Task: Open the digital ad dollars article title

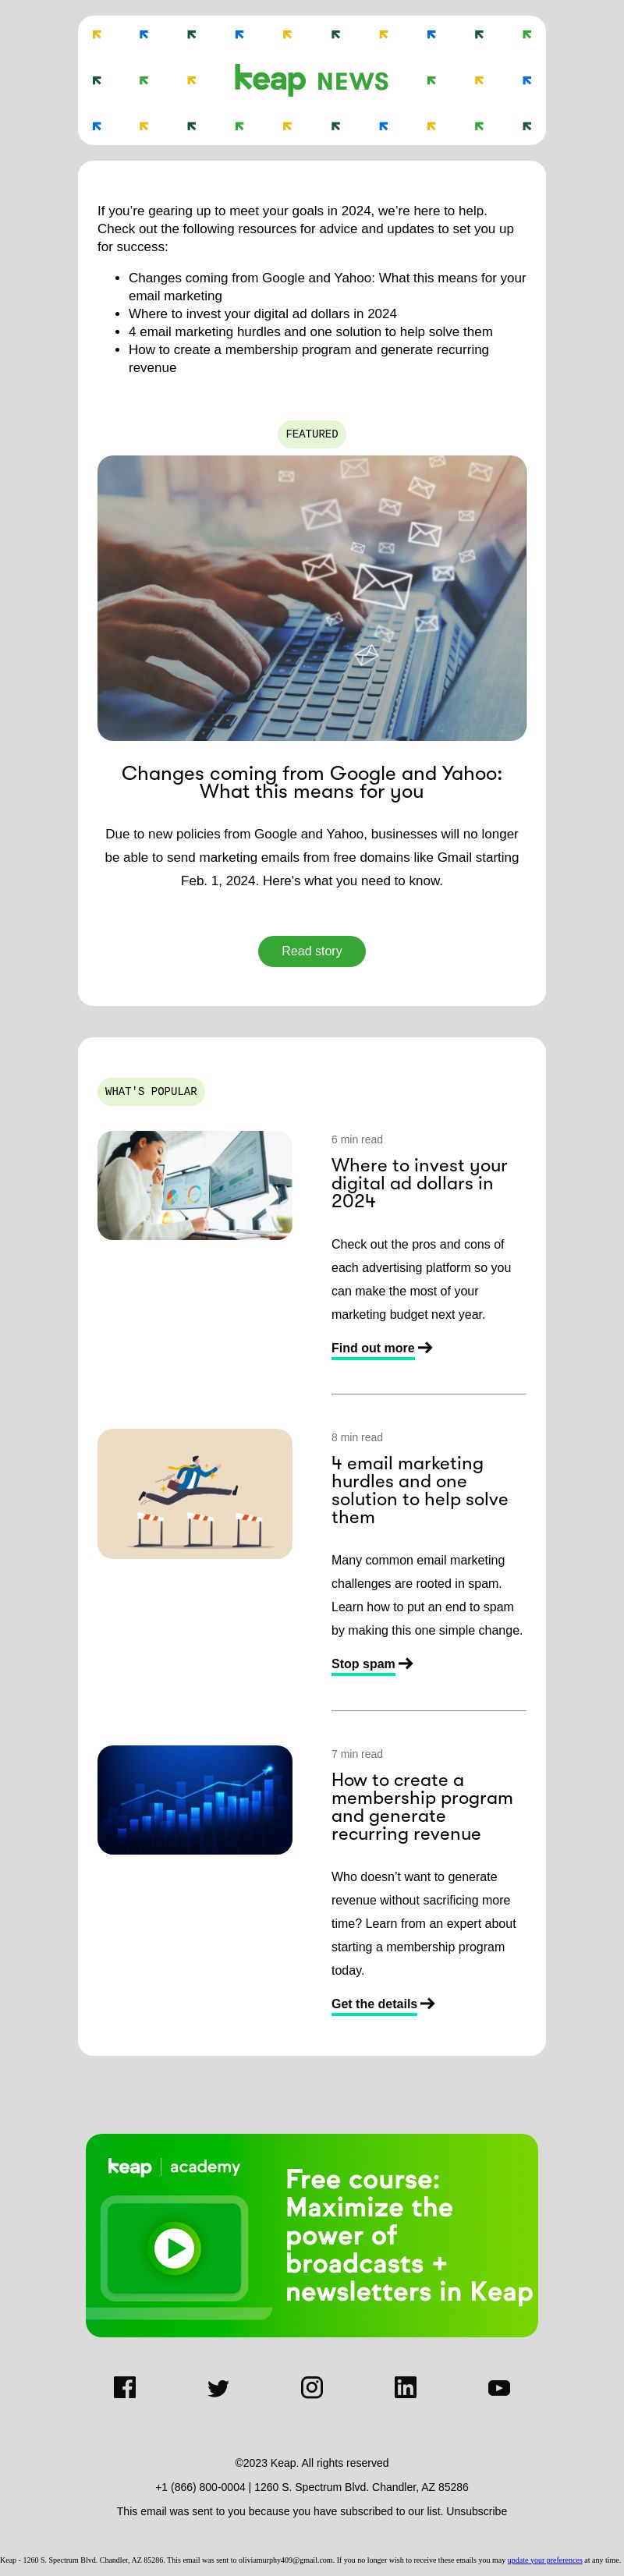Action: click(419, 1183)
